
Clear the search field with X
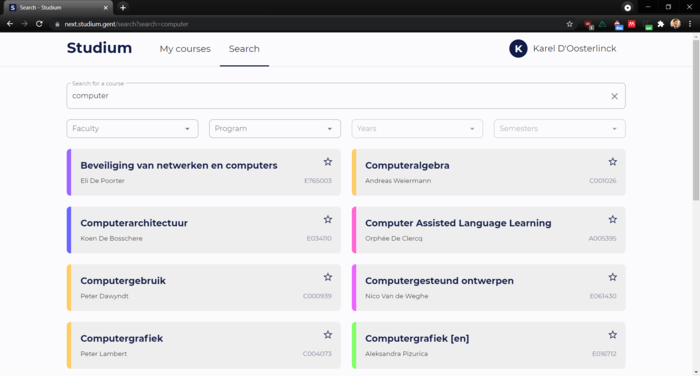(614, 96)
